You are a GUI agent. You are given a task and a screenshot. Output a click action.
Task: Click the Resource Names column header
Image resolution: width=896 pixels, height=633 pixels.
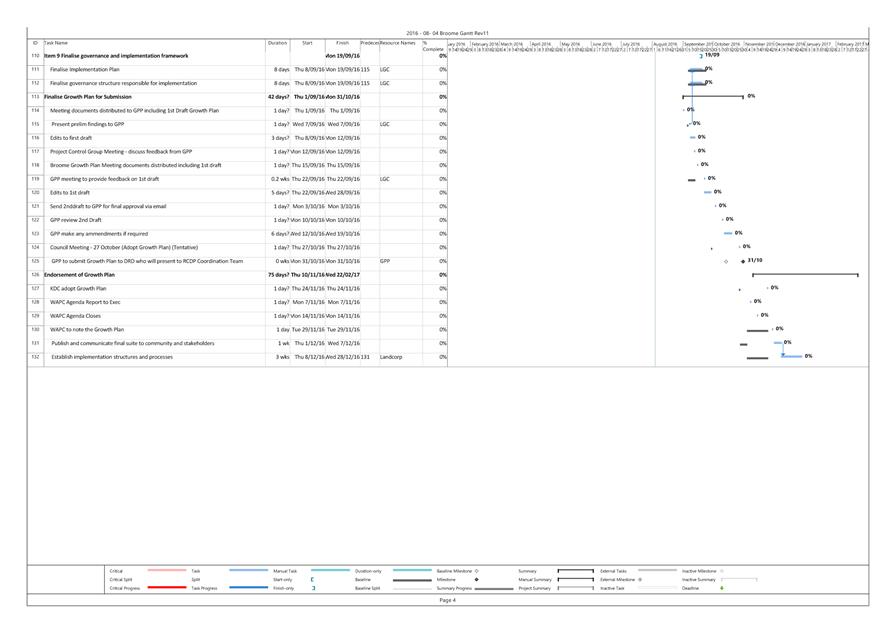tap(397, 43)
